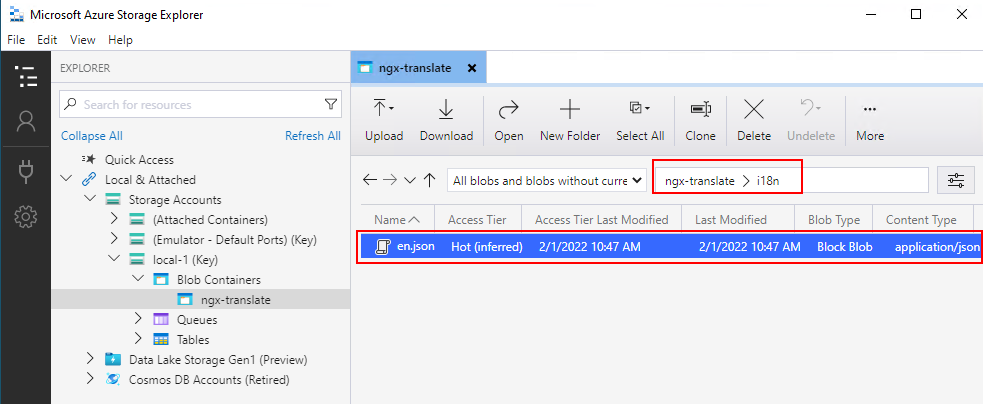The height and width of the screenshot is (404, 983).
Task: Expand the Emulator - Default Ports node
Action: (x=114, y=240)
